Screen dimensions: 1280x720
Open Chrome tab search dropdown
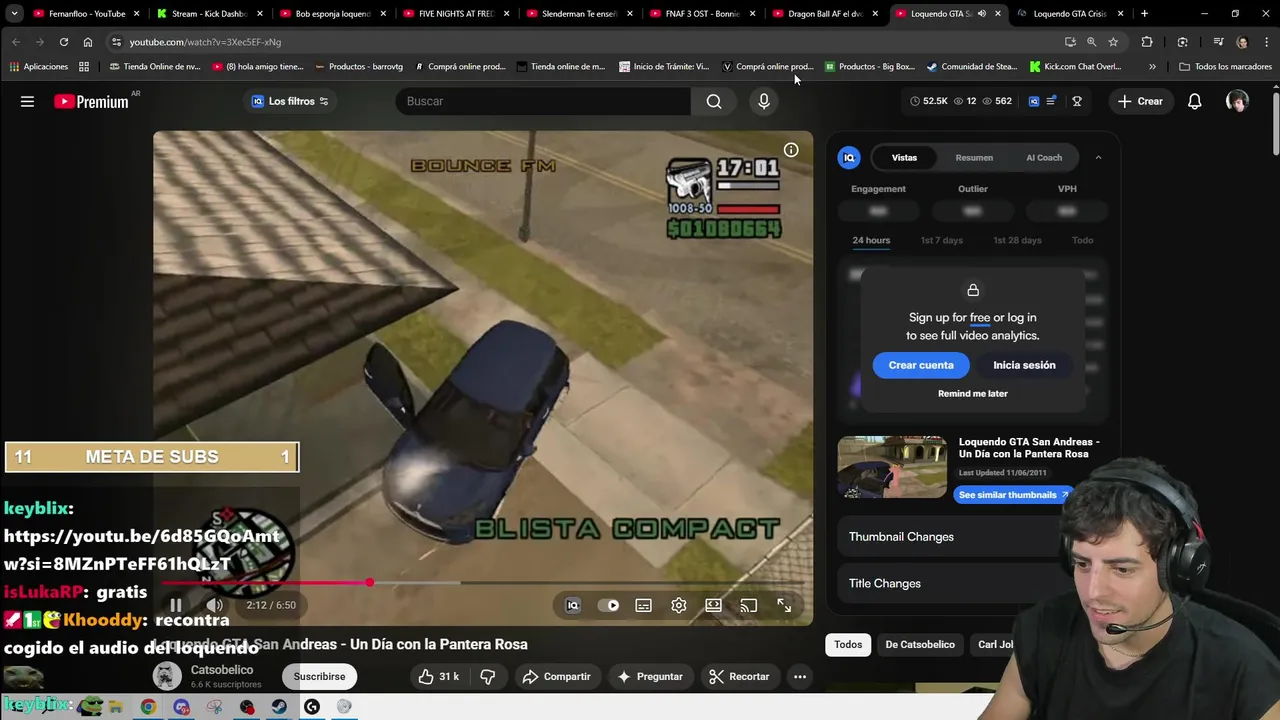click(x=14, y=14)
